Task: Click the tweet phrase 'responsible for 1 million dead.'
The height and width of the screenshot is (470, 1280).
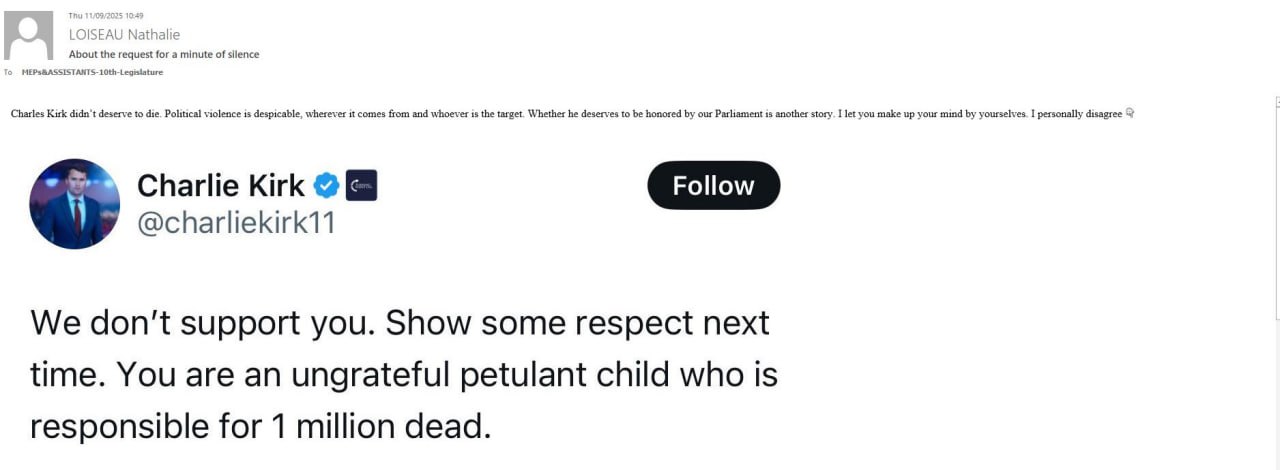Action: pos(261,426)
